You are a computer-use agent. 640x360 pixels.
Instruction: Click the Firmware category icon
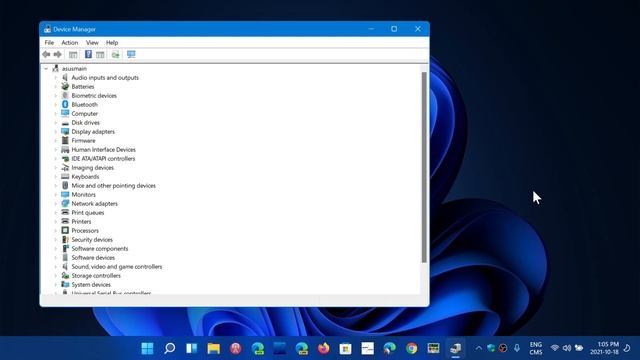coord(65,140)
